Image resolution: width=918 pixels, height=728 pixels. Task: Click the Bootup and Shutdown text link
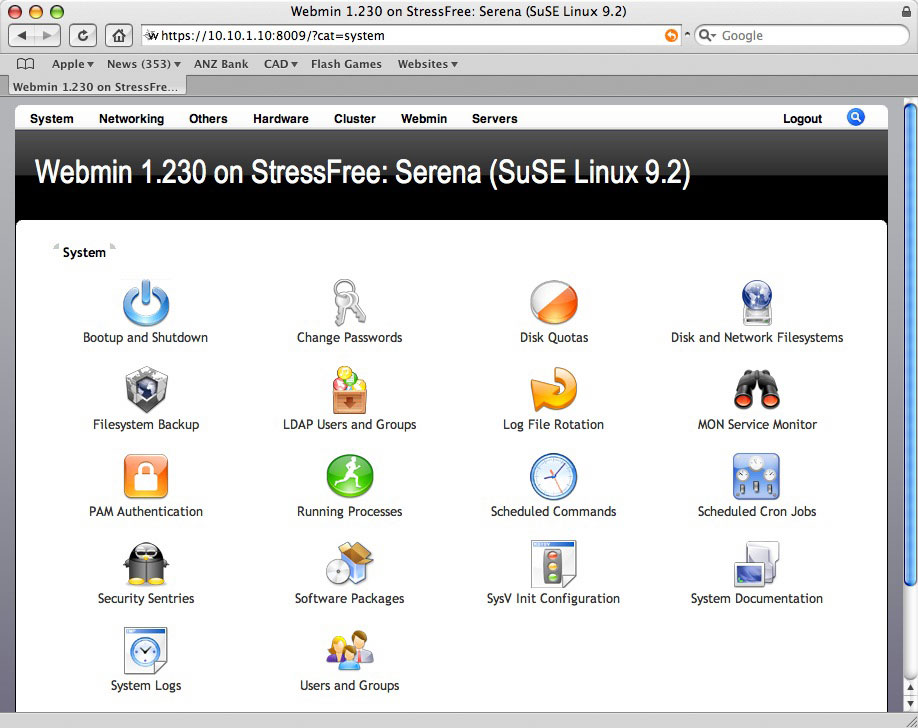click(x=145, y=337)
